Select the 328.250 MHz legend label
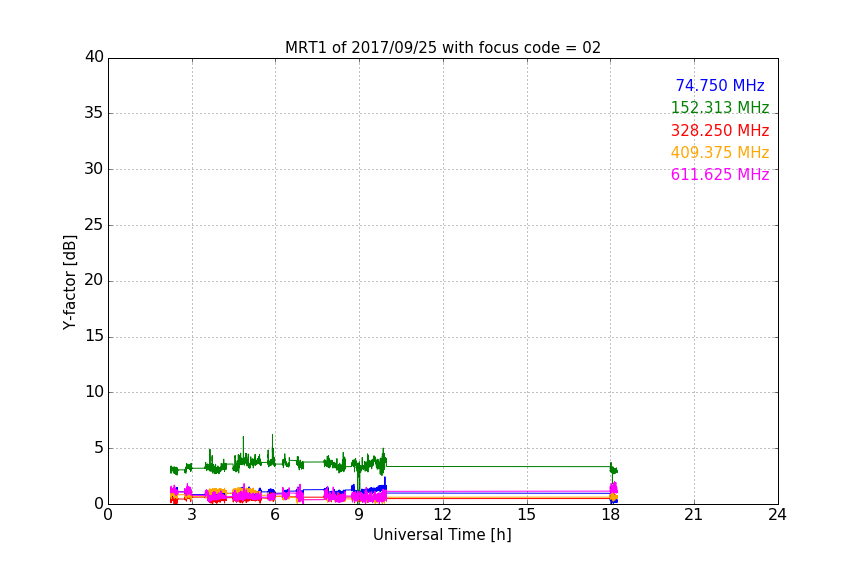The image size is (864, 576). coord(720,131)
